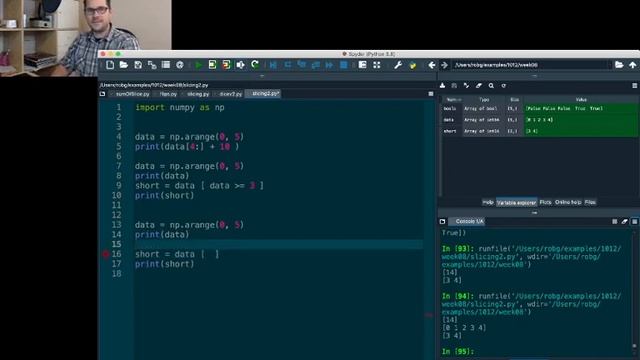Save the current file
The width and height of the screenshot is (640, 360).
(138, 65)
